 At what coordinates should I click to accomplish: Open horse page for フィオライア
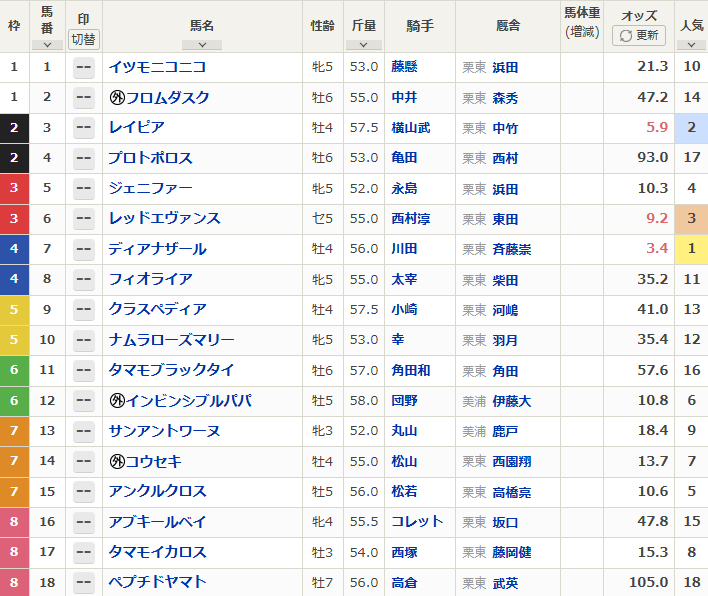click(x=151, y=279)
